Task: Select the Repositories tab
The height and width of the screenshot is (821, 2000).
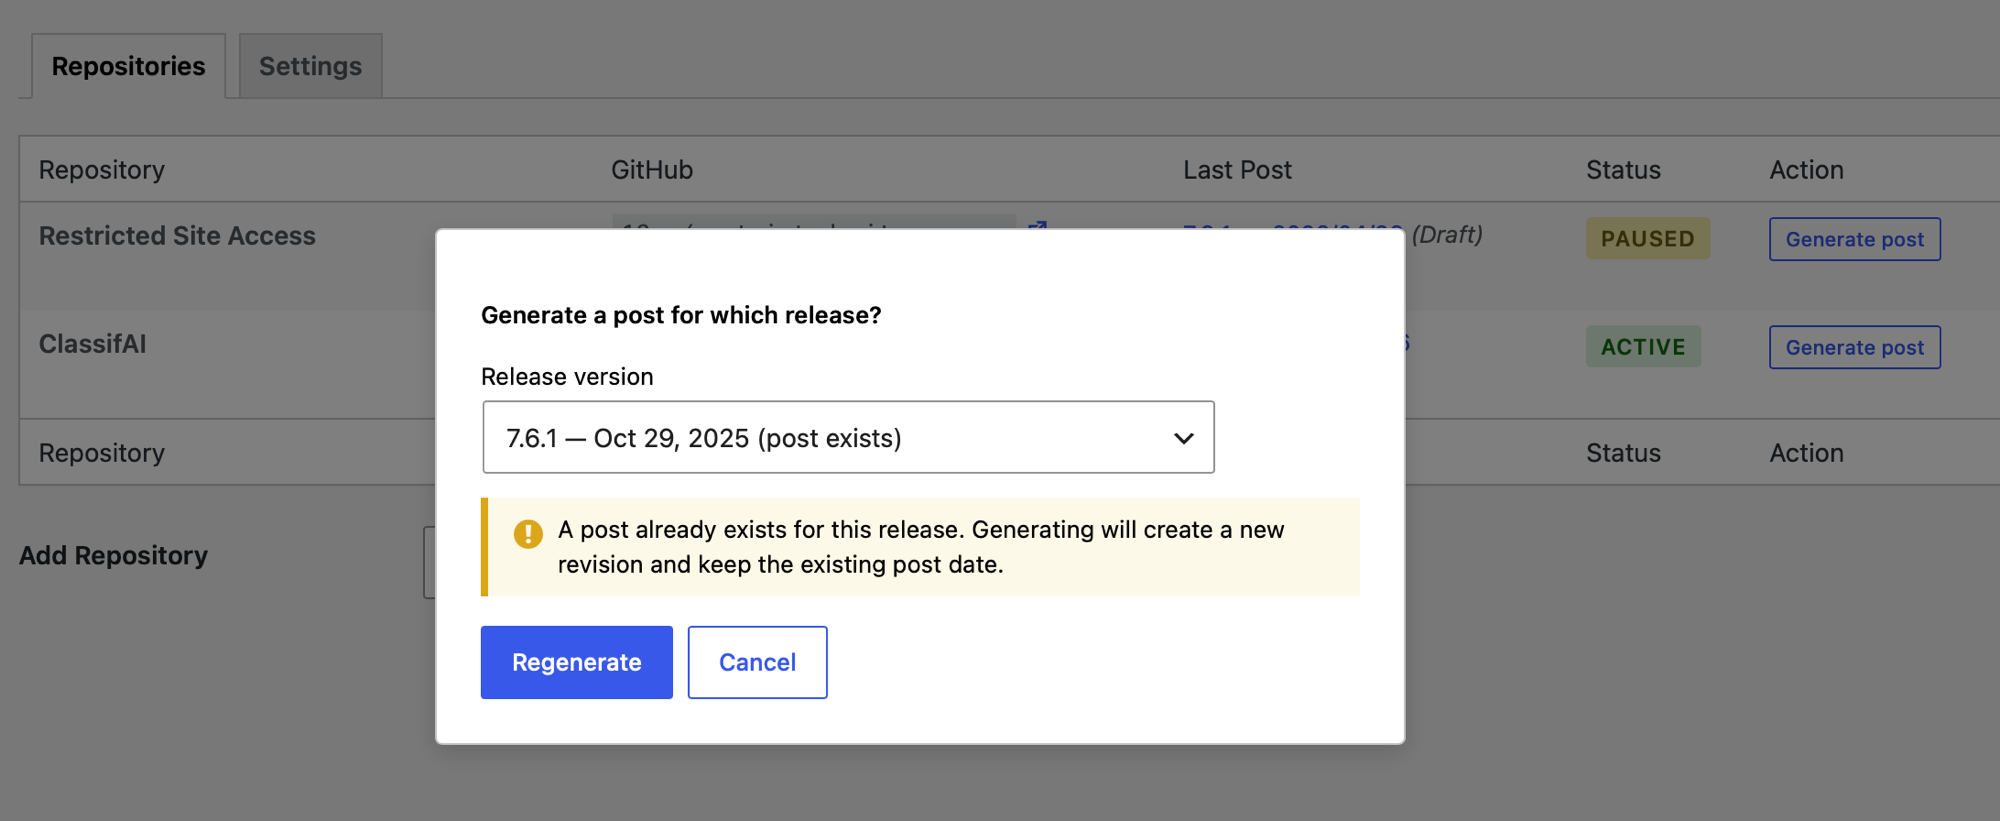Action: 128,66
